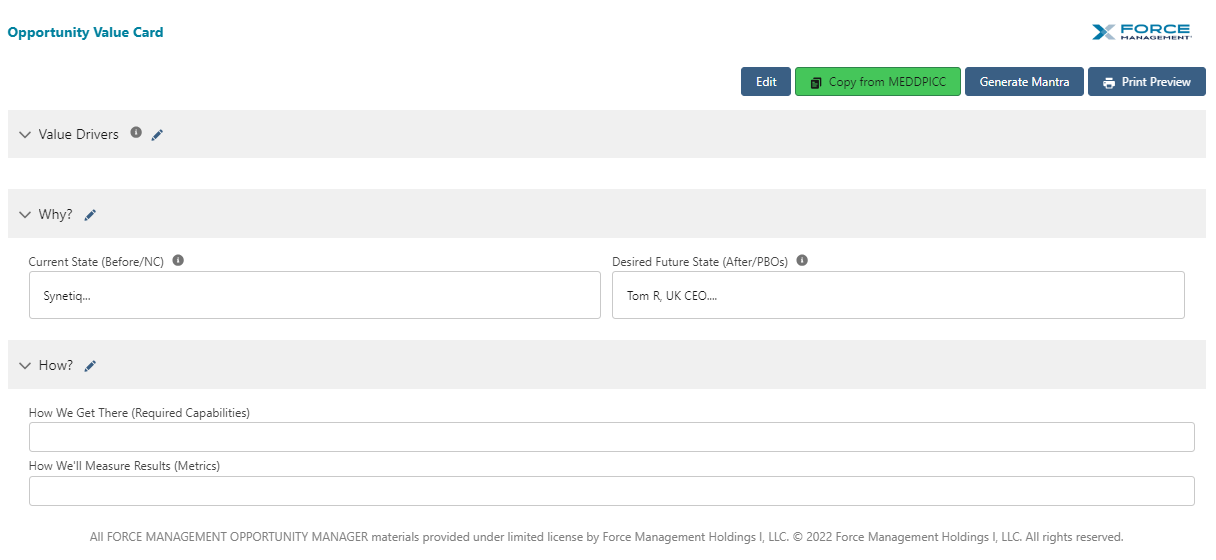Image resolution: width=1216 pixels, height=560 pixels.
Task: Click the Desired Future State text box
Action: [897, 295]
